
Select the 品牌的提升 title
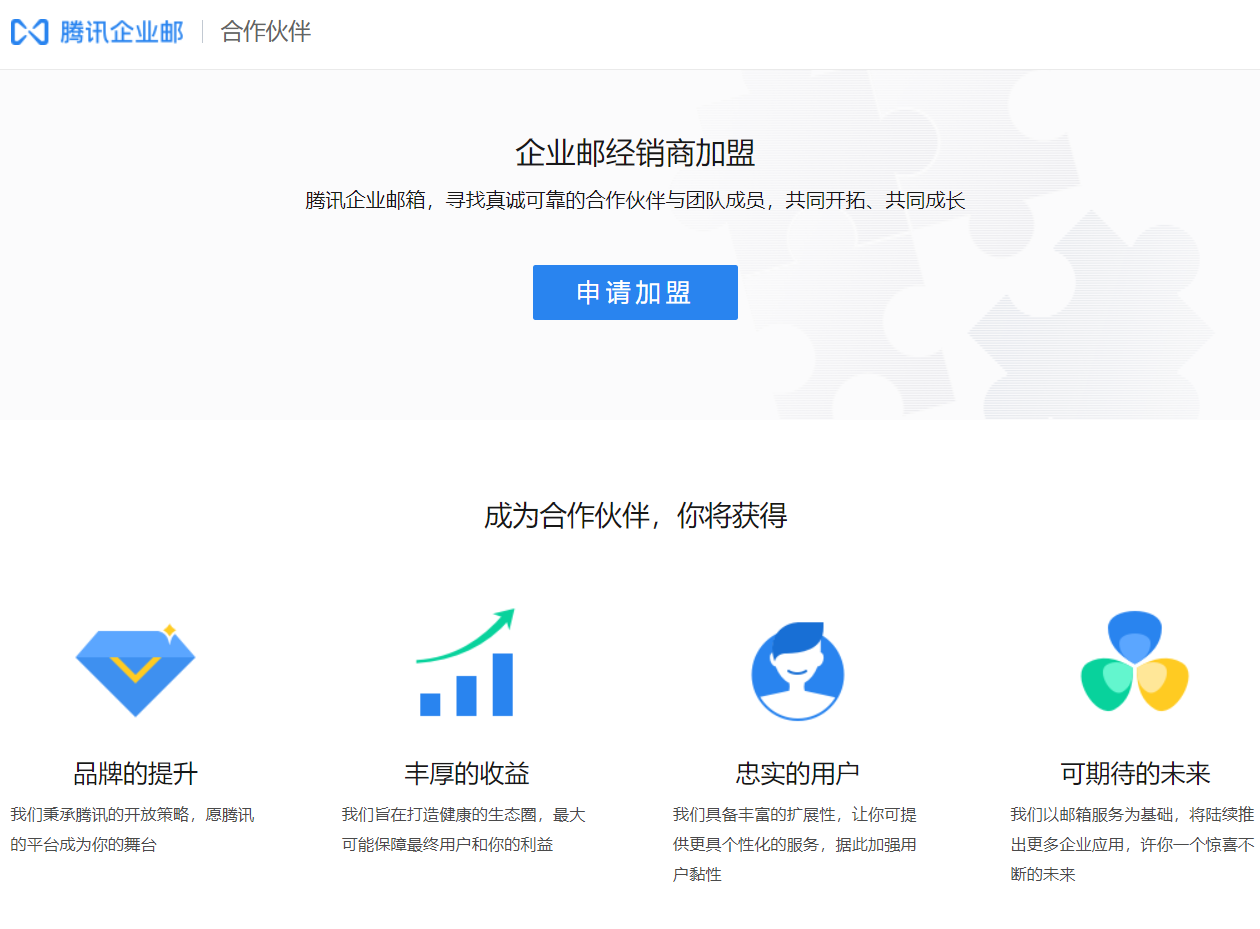click(x=135, y=773)
